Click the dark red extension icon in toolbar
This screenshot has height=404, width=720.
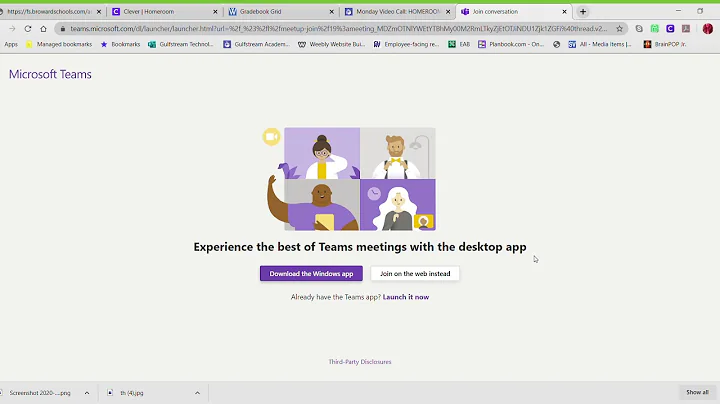pos(686,28)
